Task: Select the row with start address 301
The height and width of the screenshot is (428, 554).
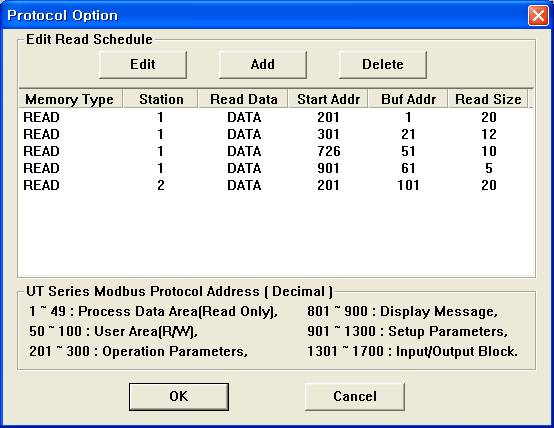Action: pyautogui.click(x=276, y=134)
